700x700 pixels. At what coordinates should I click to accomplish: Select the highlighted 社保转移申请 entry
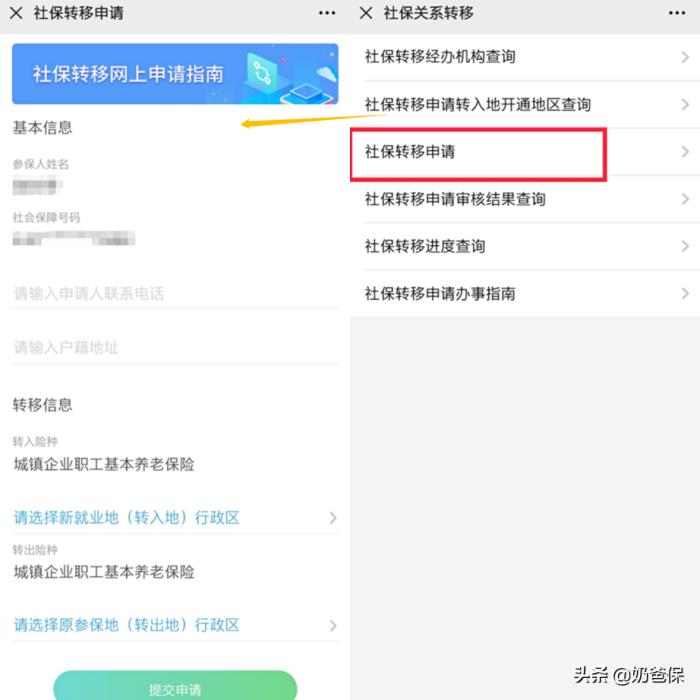tap(525, 152)
